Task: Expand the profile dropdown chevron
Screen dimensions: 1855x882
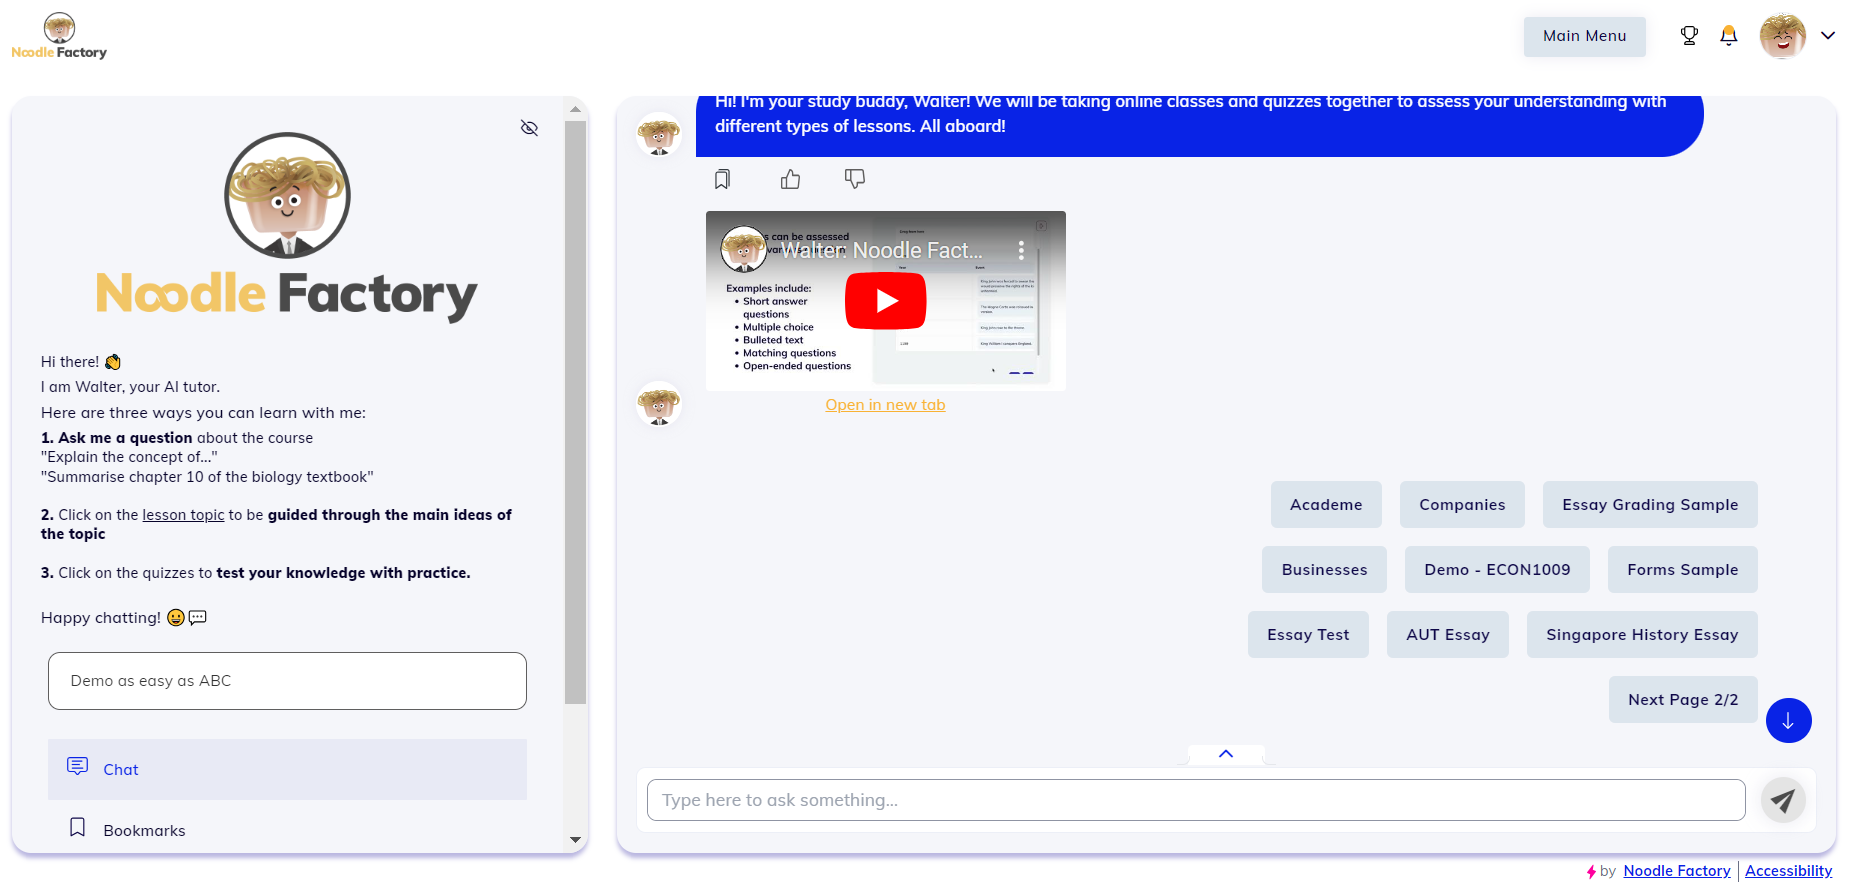Action: click(x=1828, y=36)
